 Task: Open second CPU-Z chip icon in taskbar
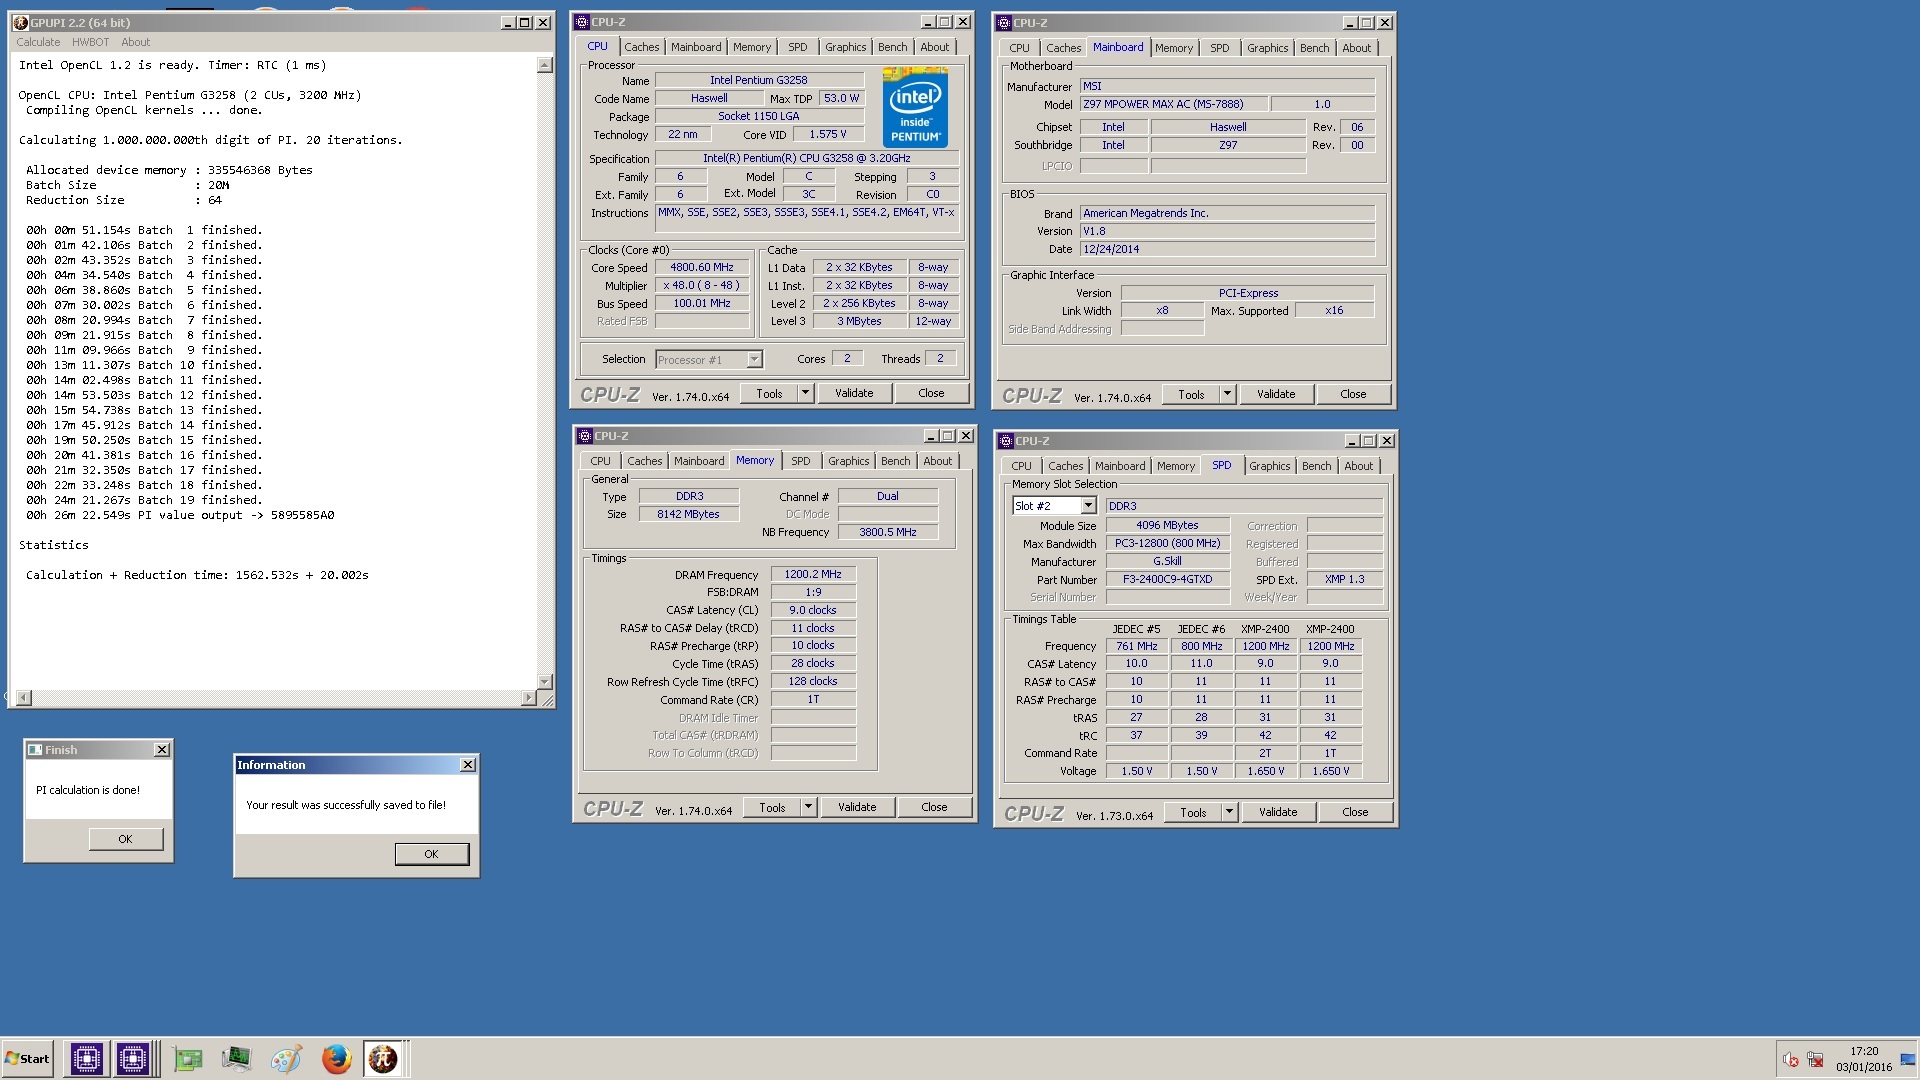click(x=133, y=1058)
